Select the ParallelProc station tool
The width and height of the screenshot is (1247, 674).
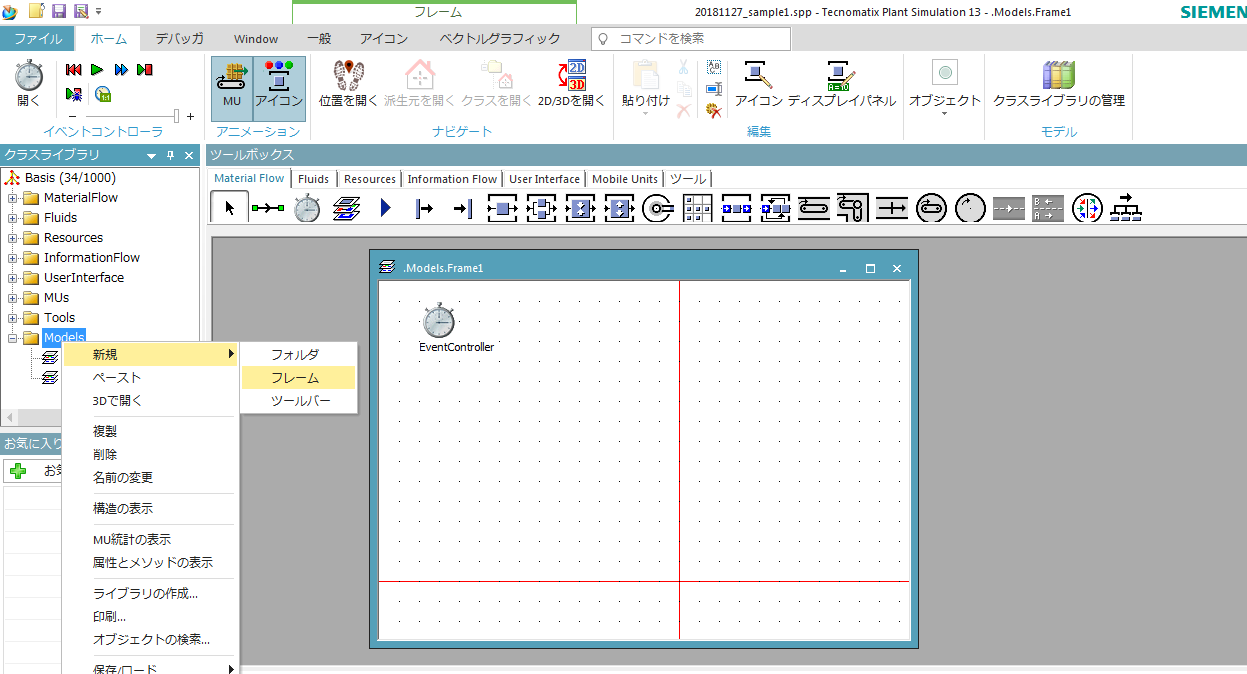(x=541, y=207)
